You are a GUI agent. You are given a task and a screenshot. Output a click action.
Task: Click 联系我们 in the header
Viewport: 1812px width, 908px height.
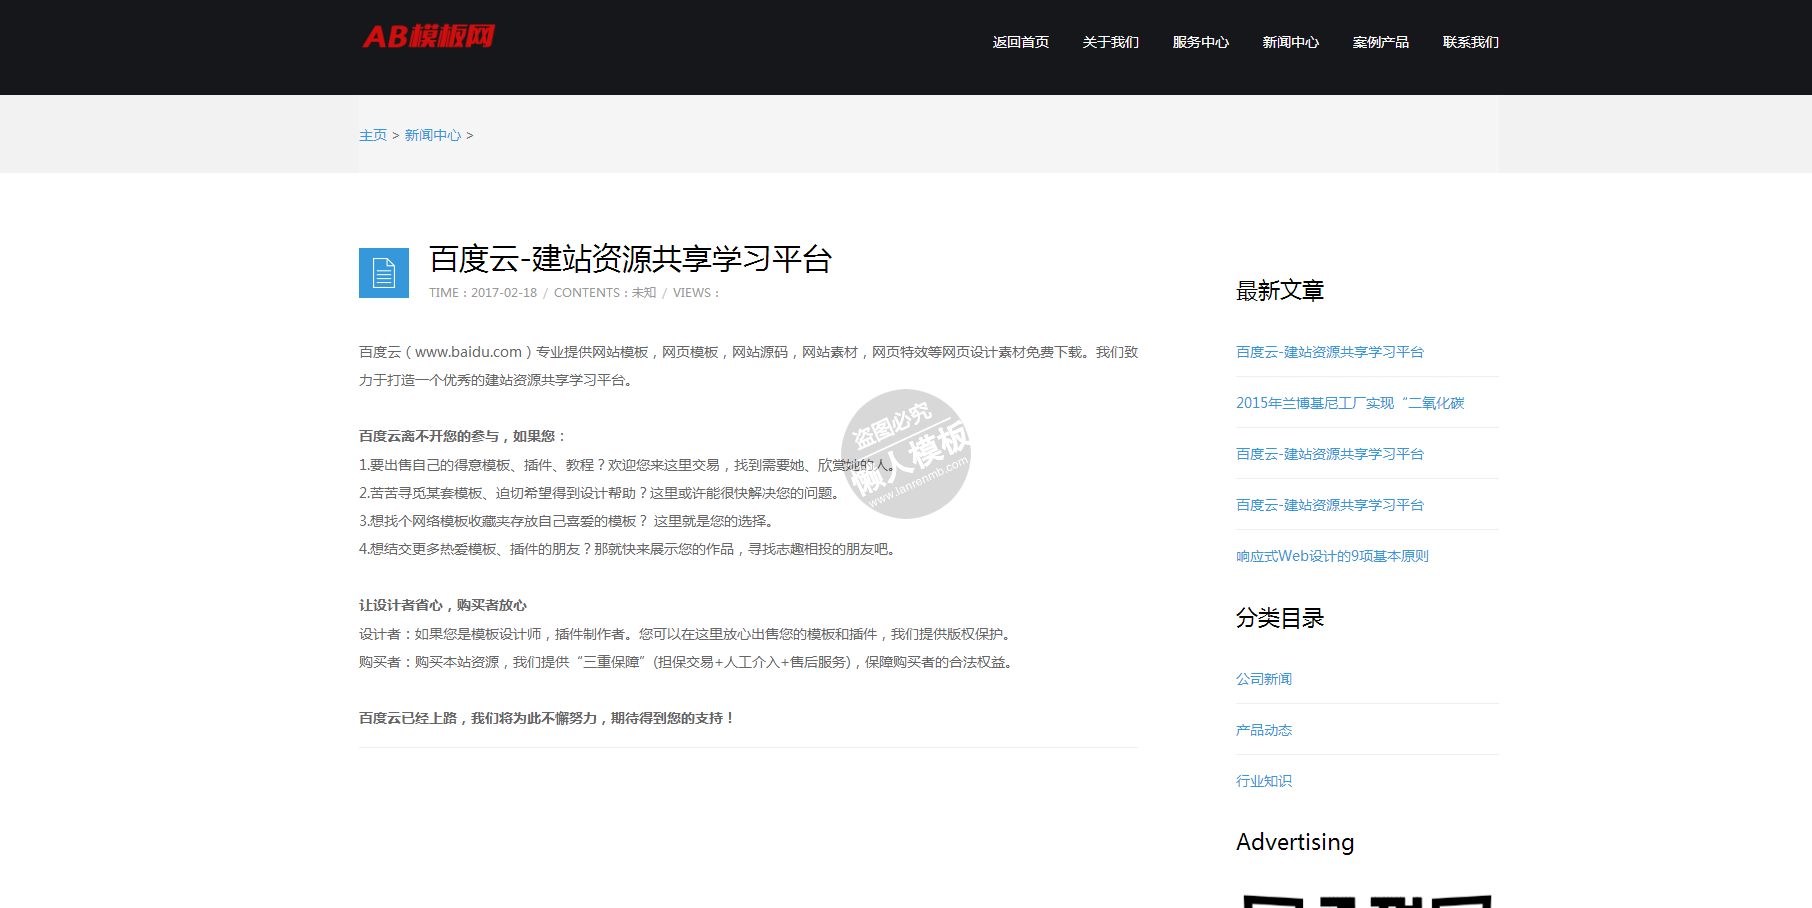tap(1470, 42)
